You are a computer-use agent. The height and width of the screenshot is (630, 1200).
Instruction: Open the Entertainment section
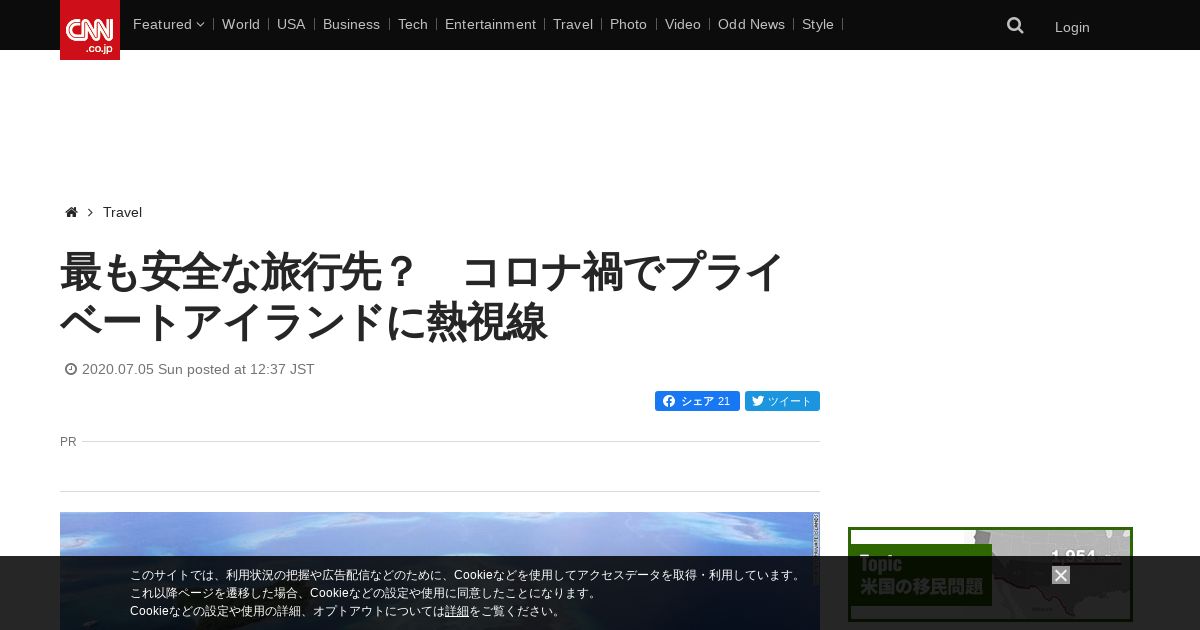point(490,24)
